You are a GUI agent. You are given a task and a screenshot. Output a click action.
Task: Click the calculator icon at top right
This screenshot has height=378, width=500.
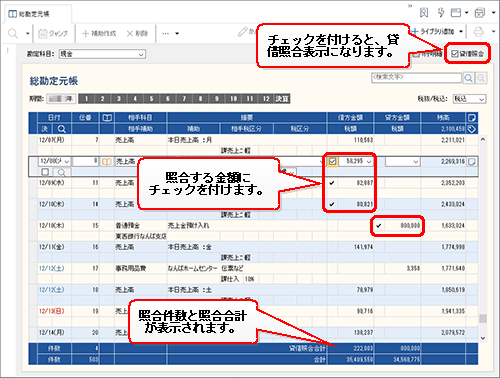tap(479, 13)
